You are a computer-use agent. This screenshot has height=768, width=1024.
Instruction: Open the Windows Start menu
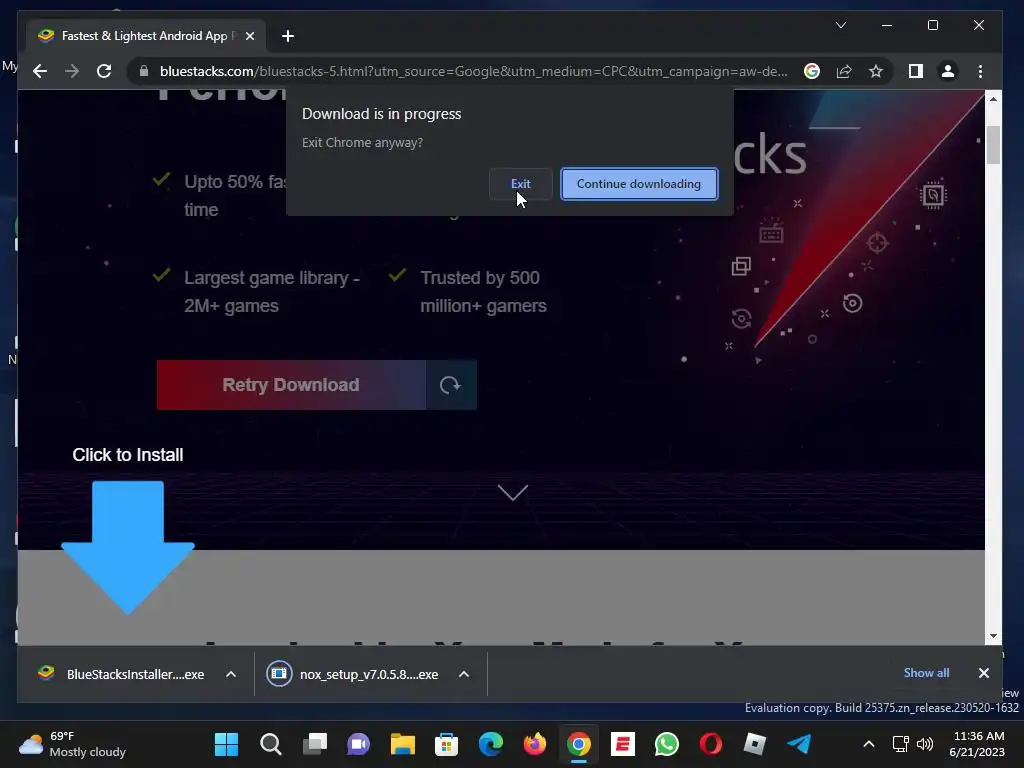click(227, 744)
